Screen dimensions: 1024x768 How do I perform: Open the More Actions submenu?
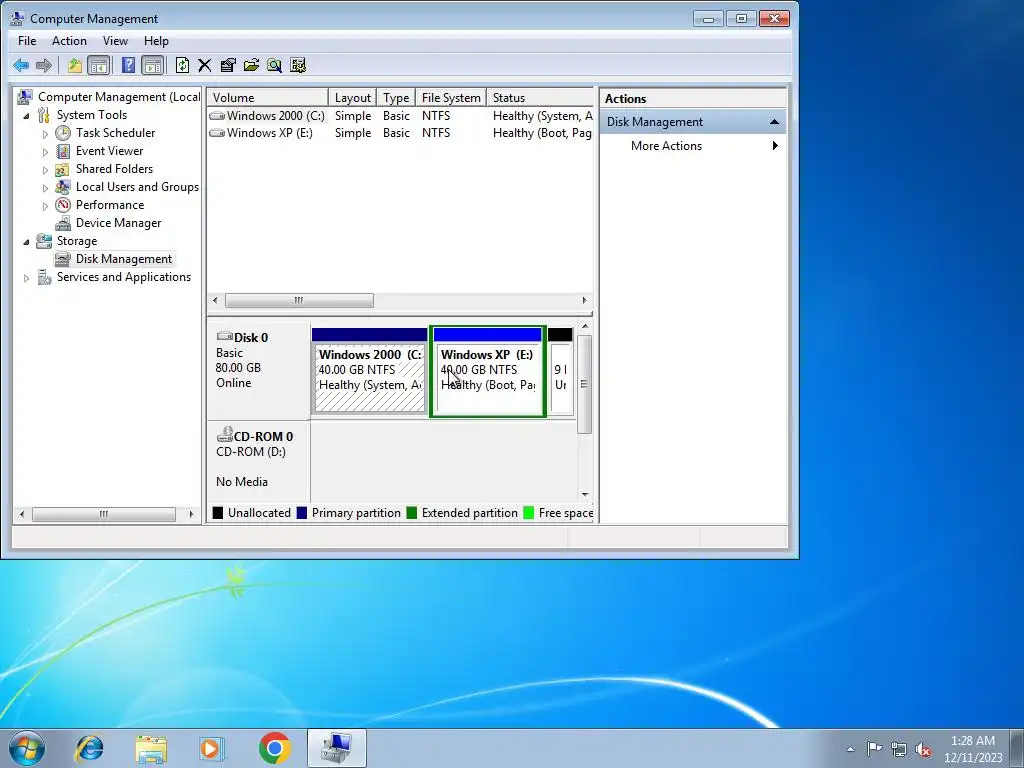(x=693, y=146)
